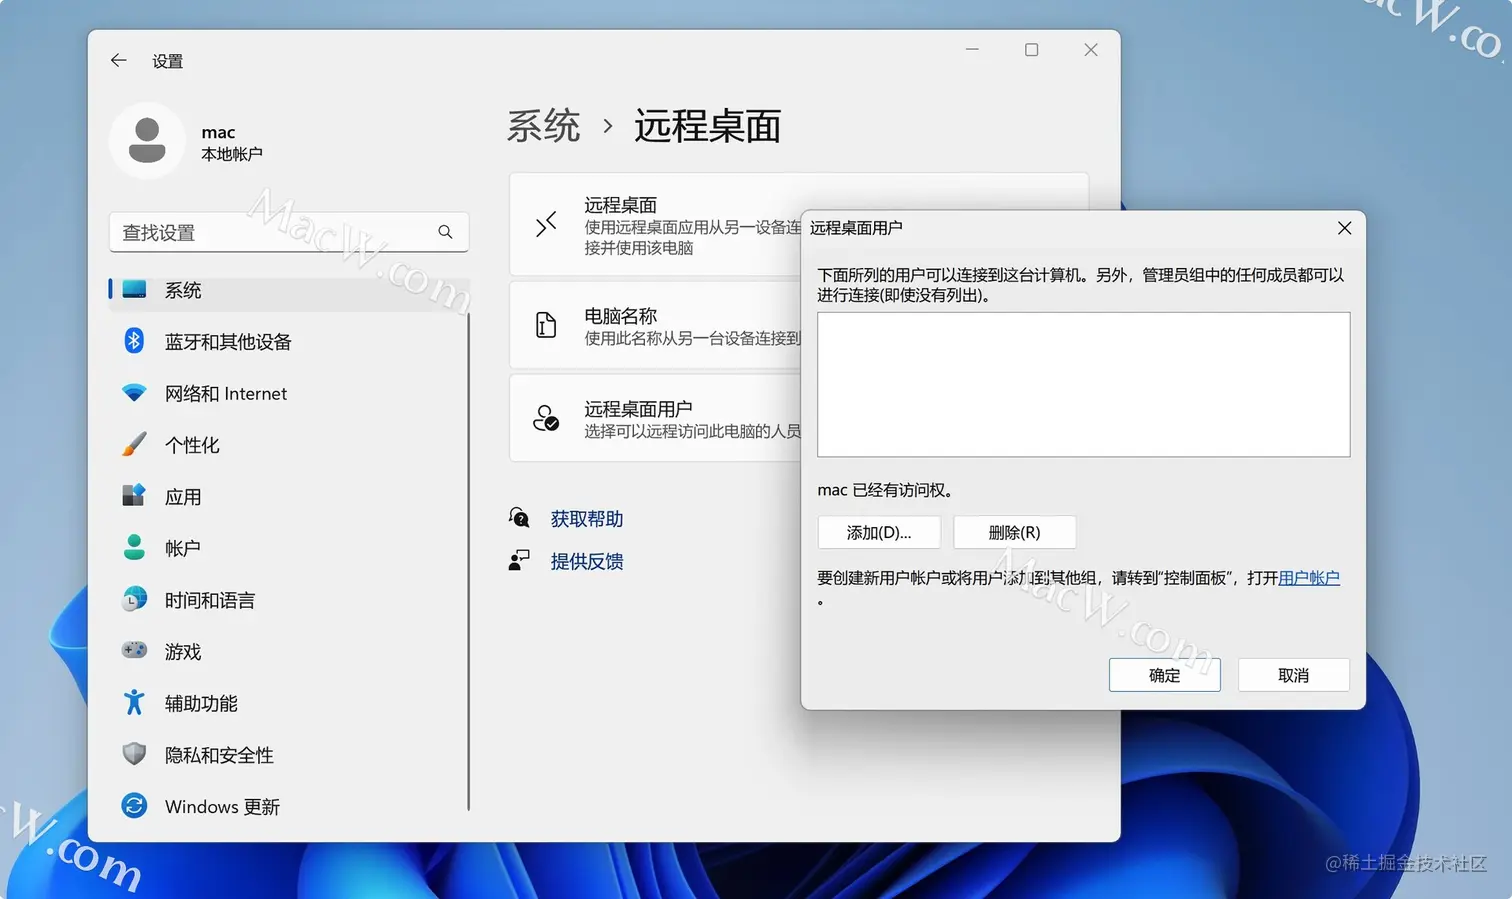Click the headset icon beside 获取帮助
This screenshot has width=1512, height=899.
tap(519, 518)
